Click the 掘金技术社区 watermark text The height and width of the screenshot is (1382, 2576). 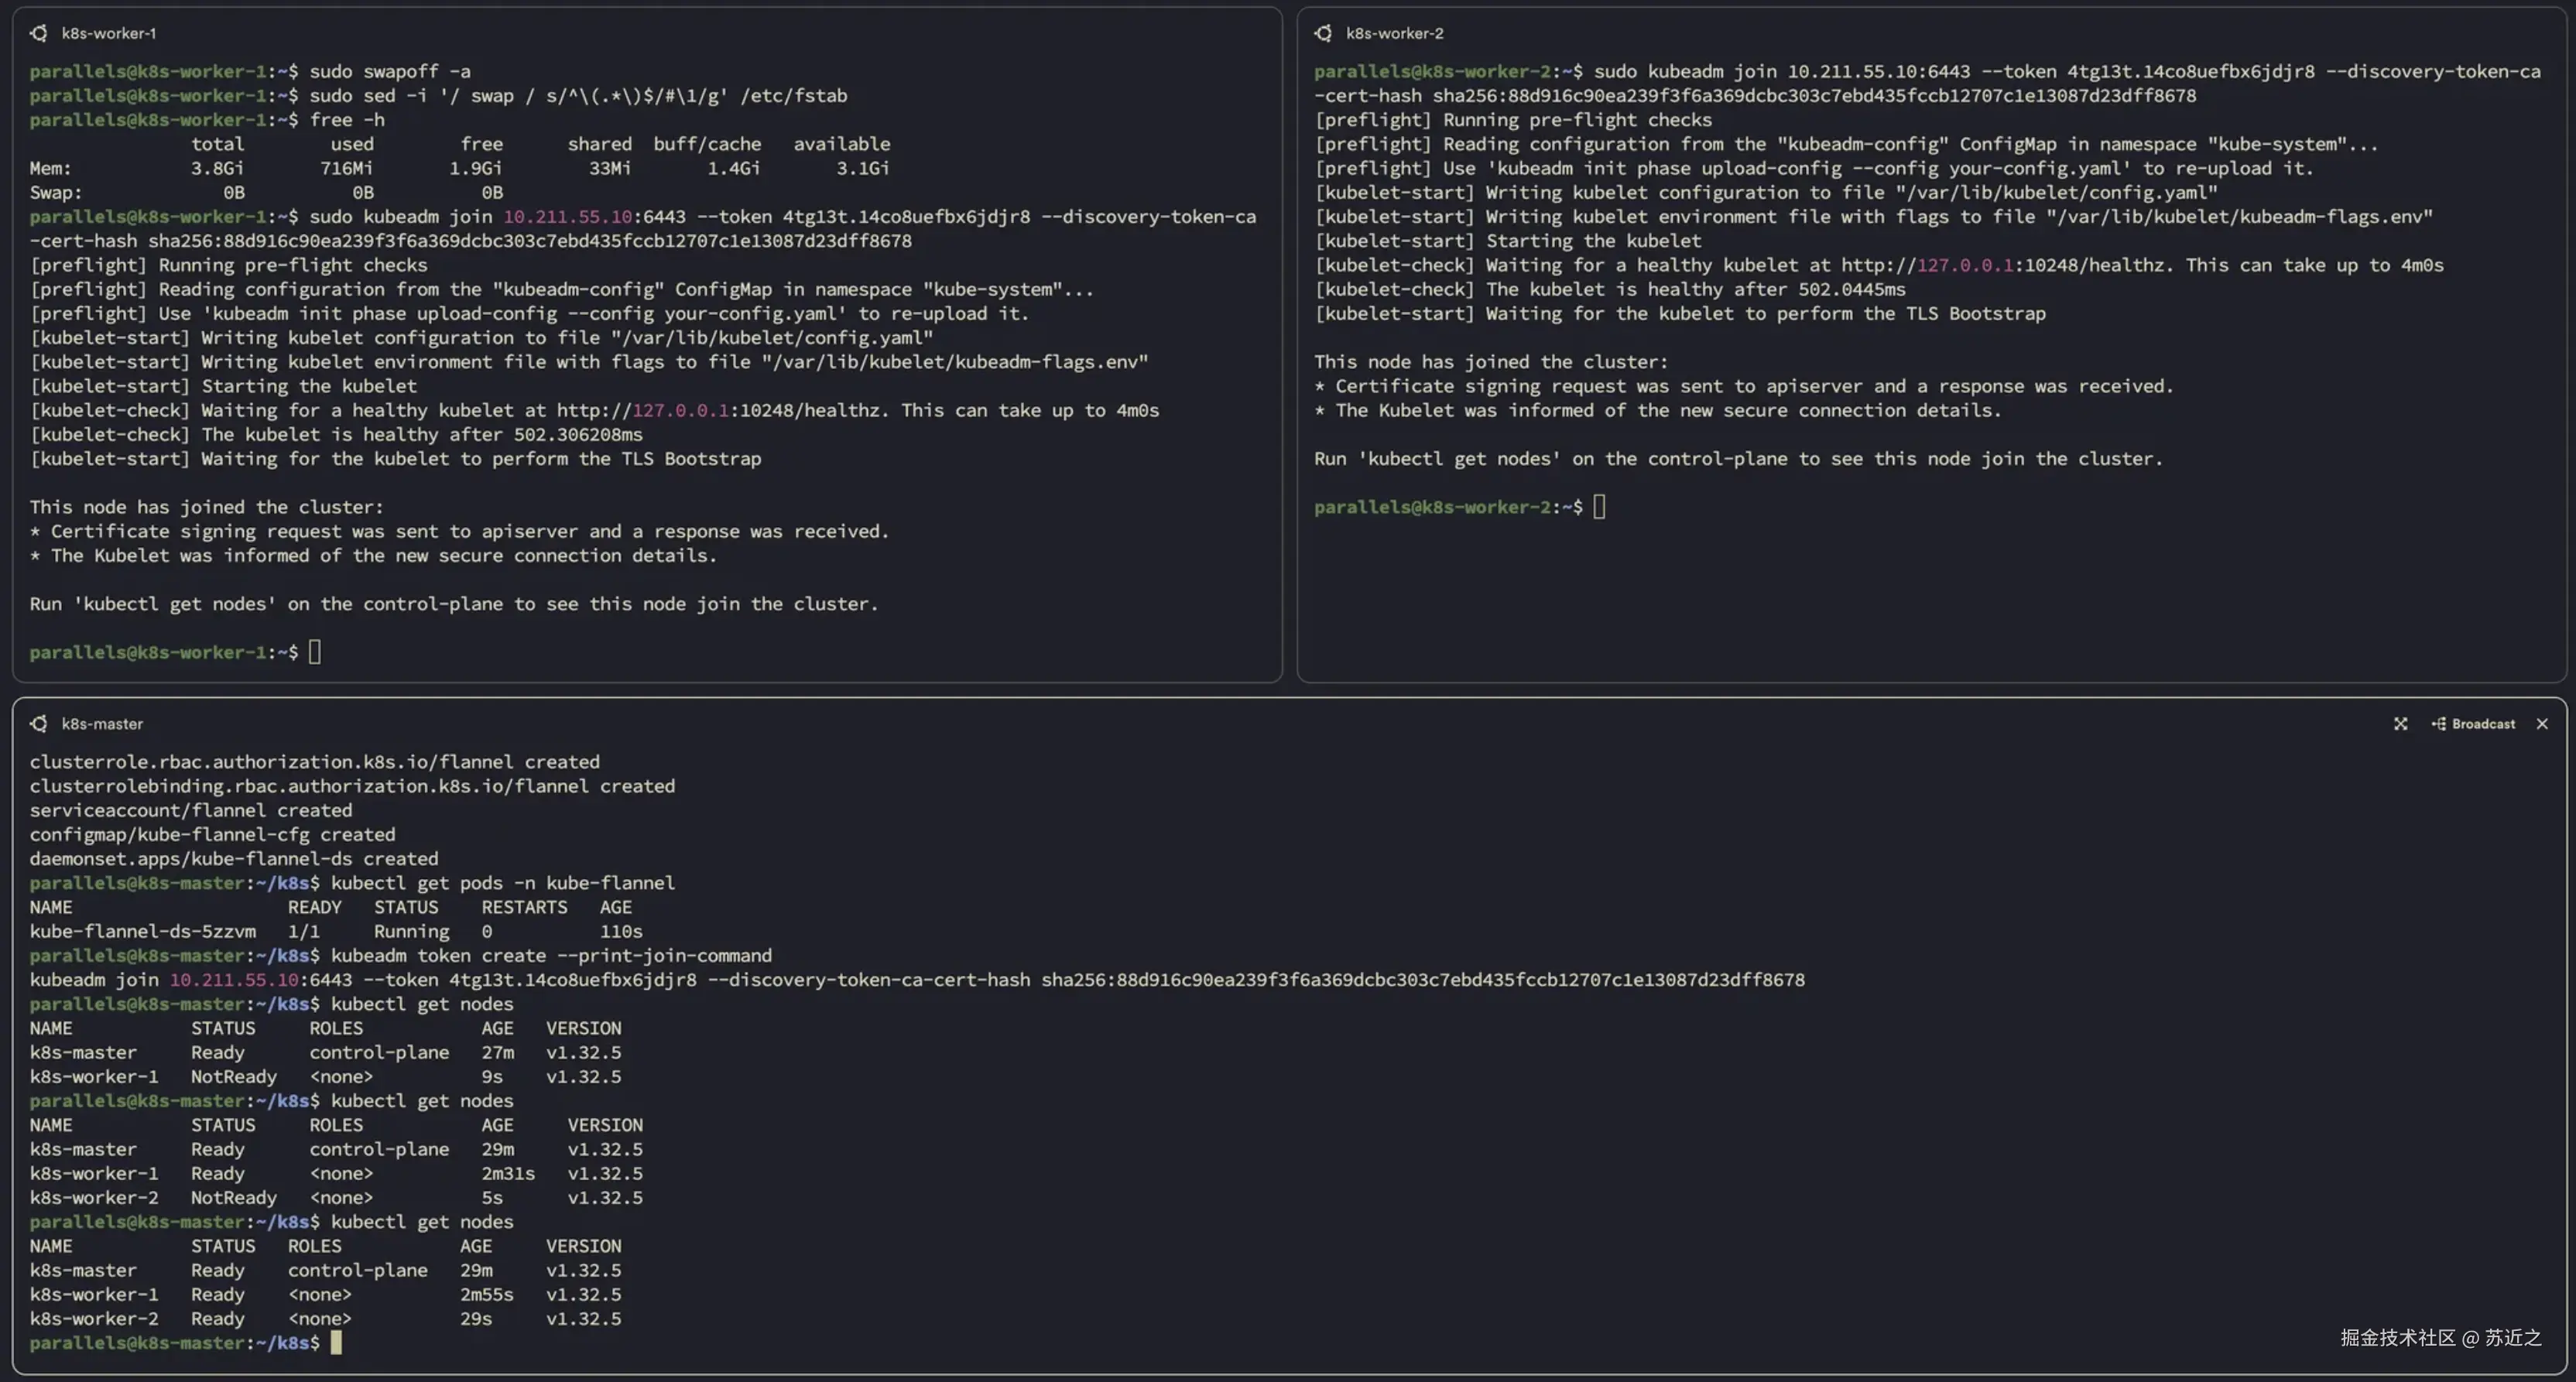click(x=2397, y=1337)
